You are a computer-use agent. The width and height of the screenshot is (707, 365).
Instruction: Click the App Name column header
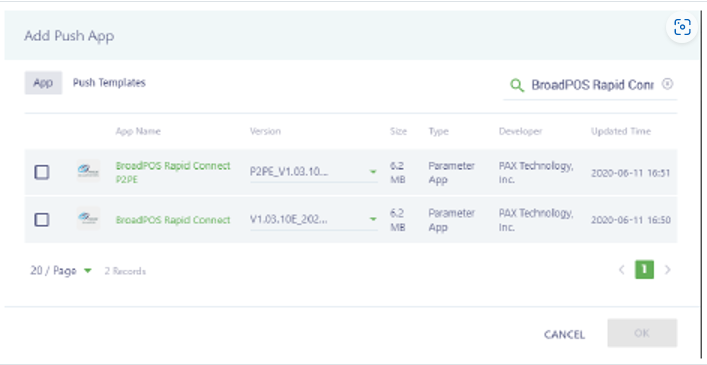pyautogui.click(x=138, y=132)
